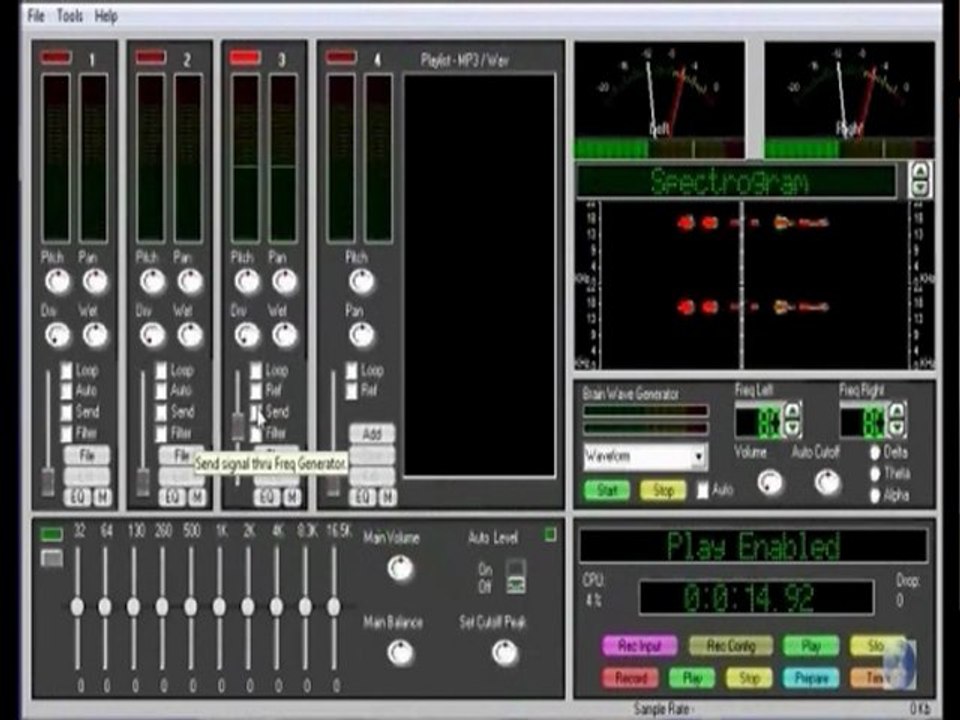Click the small green square beside Auto Level
Screen dimensions: 960x720
tap(550, 534)
